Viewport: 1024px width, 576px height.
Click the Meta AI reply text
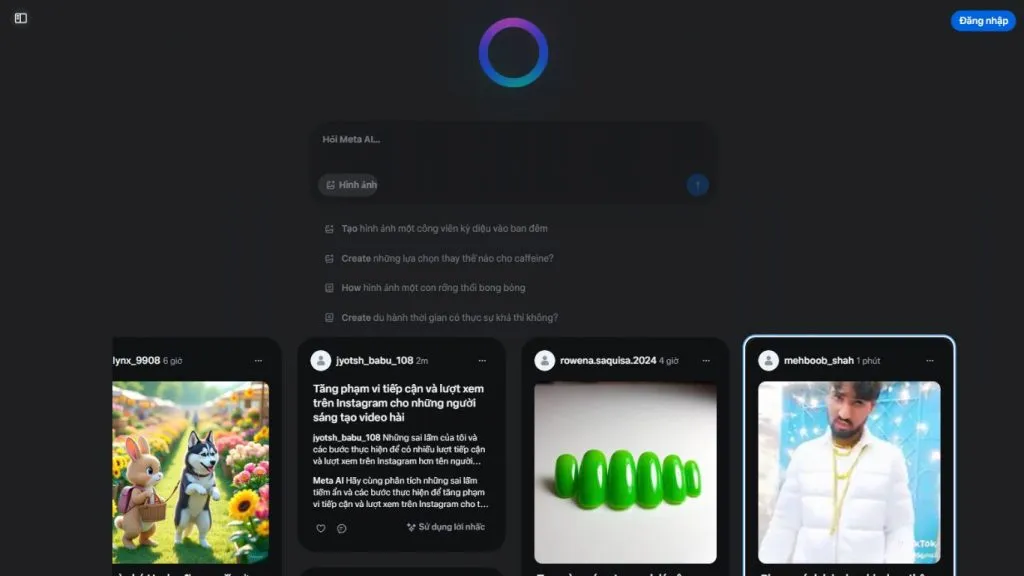400,492
